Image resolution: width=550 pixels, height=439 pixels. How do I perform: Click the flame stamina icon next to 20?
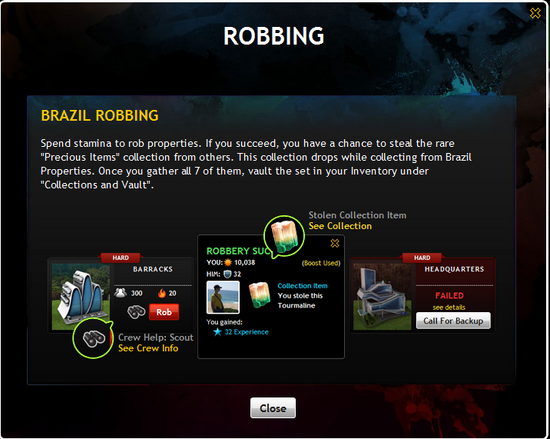(161, 293)
